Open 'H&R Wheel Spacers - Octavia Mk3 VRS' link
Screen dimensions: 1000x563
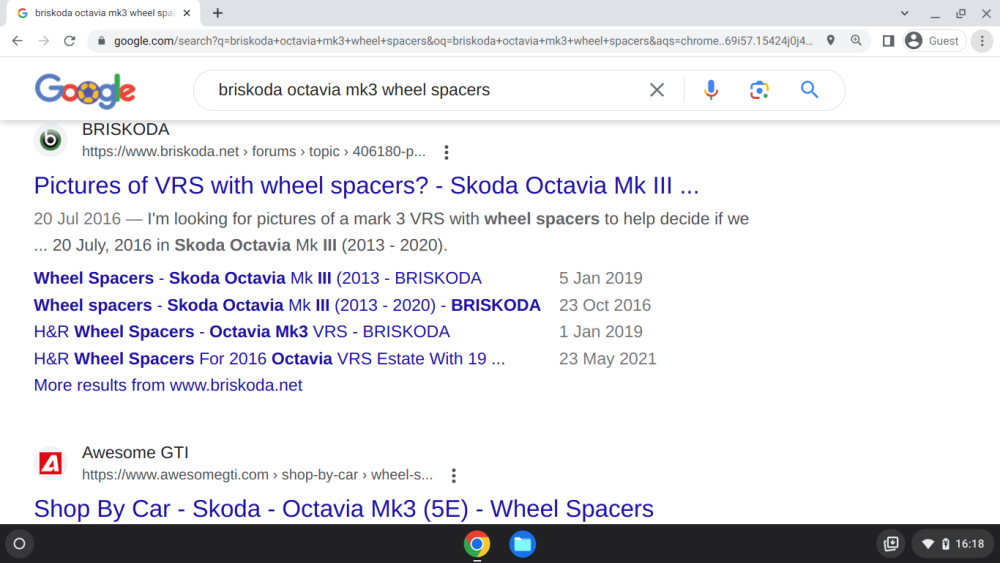[242, 332]
